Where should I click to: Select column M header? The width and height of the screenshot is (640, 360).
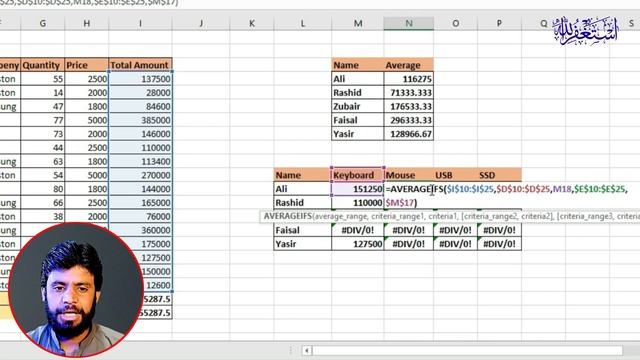point(358,23)
